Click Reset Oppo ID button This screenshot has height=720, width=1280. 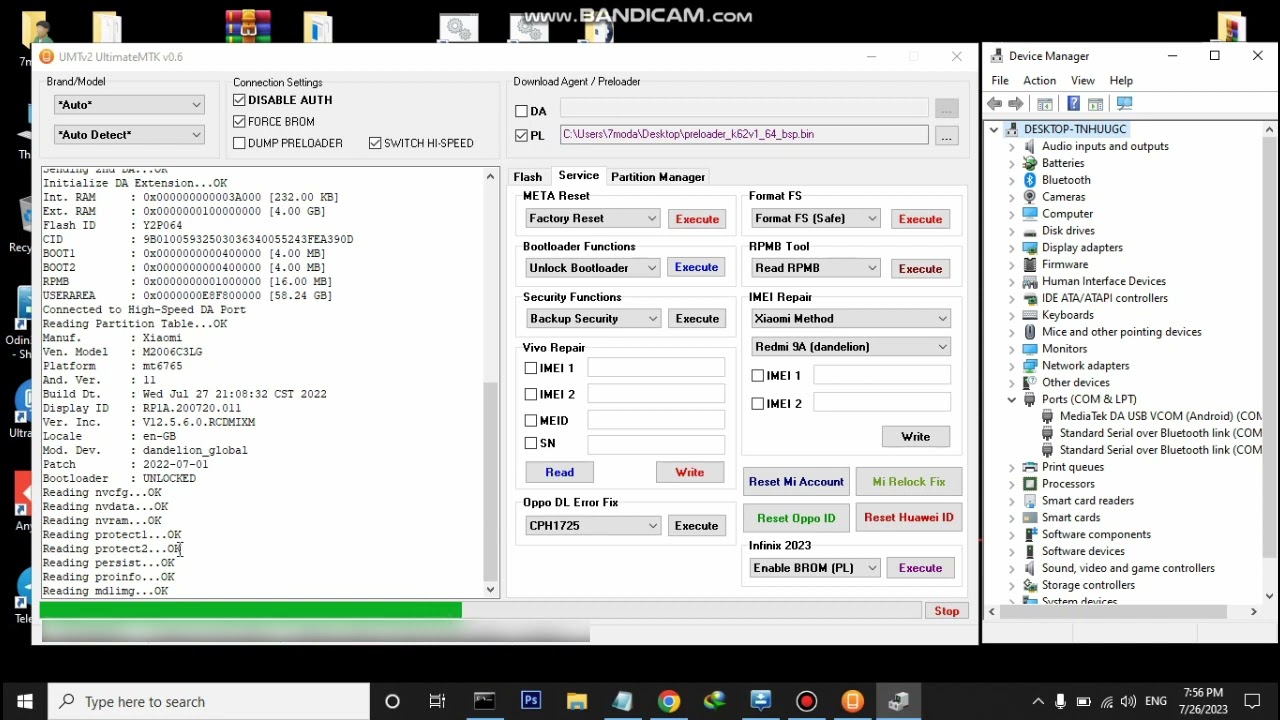pyautogui.click(x=797, y=518)
